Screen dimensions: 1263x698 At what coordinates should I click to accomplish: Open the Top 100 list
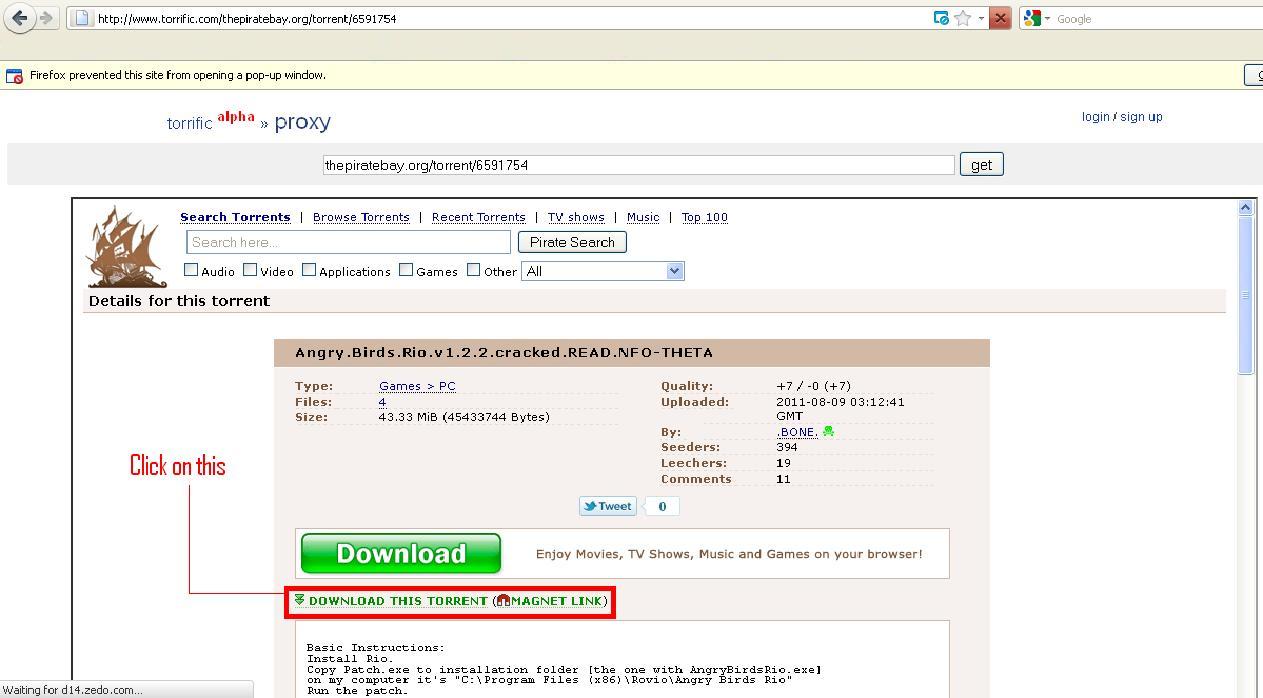[x=705, y=217]
